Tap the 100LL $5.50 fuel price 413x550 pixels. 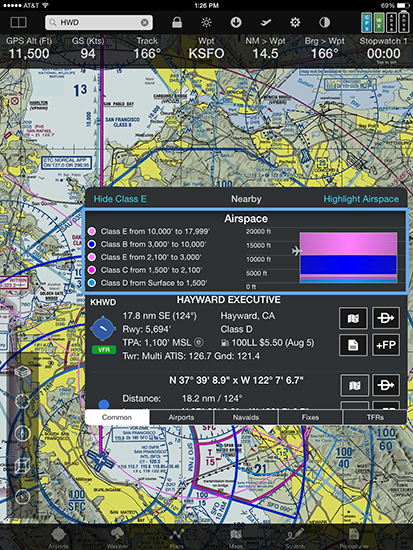pos(267,343)
